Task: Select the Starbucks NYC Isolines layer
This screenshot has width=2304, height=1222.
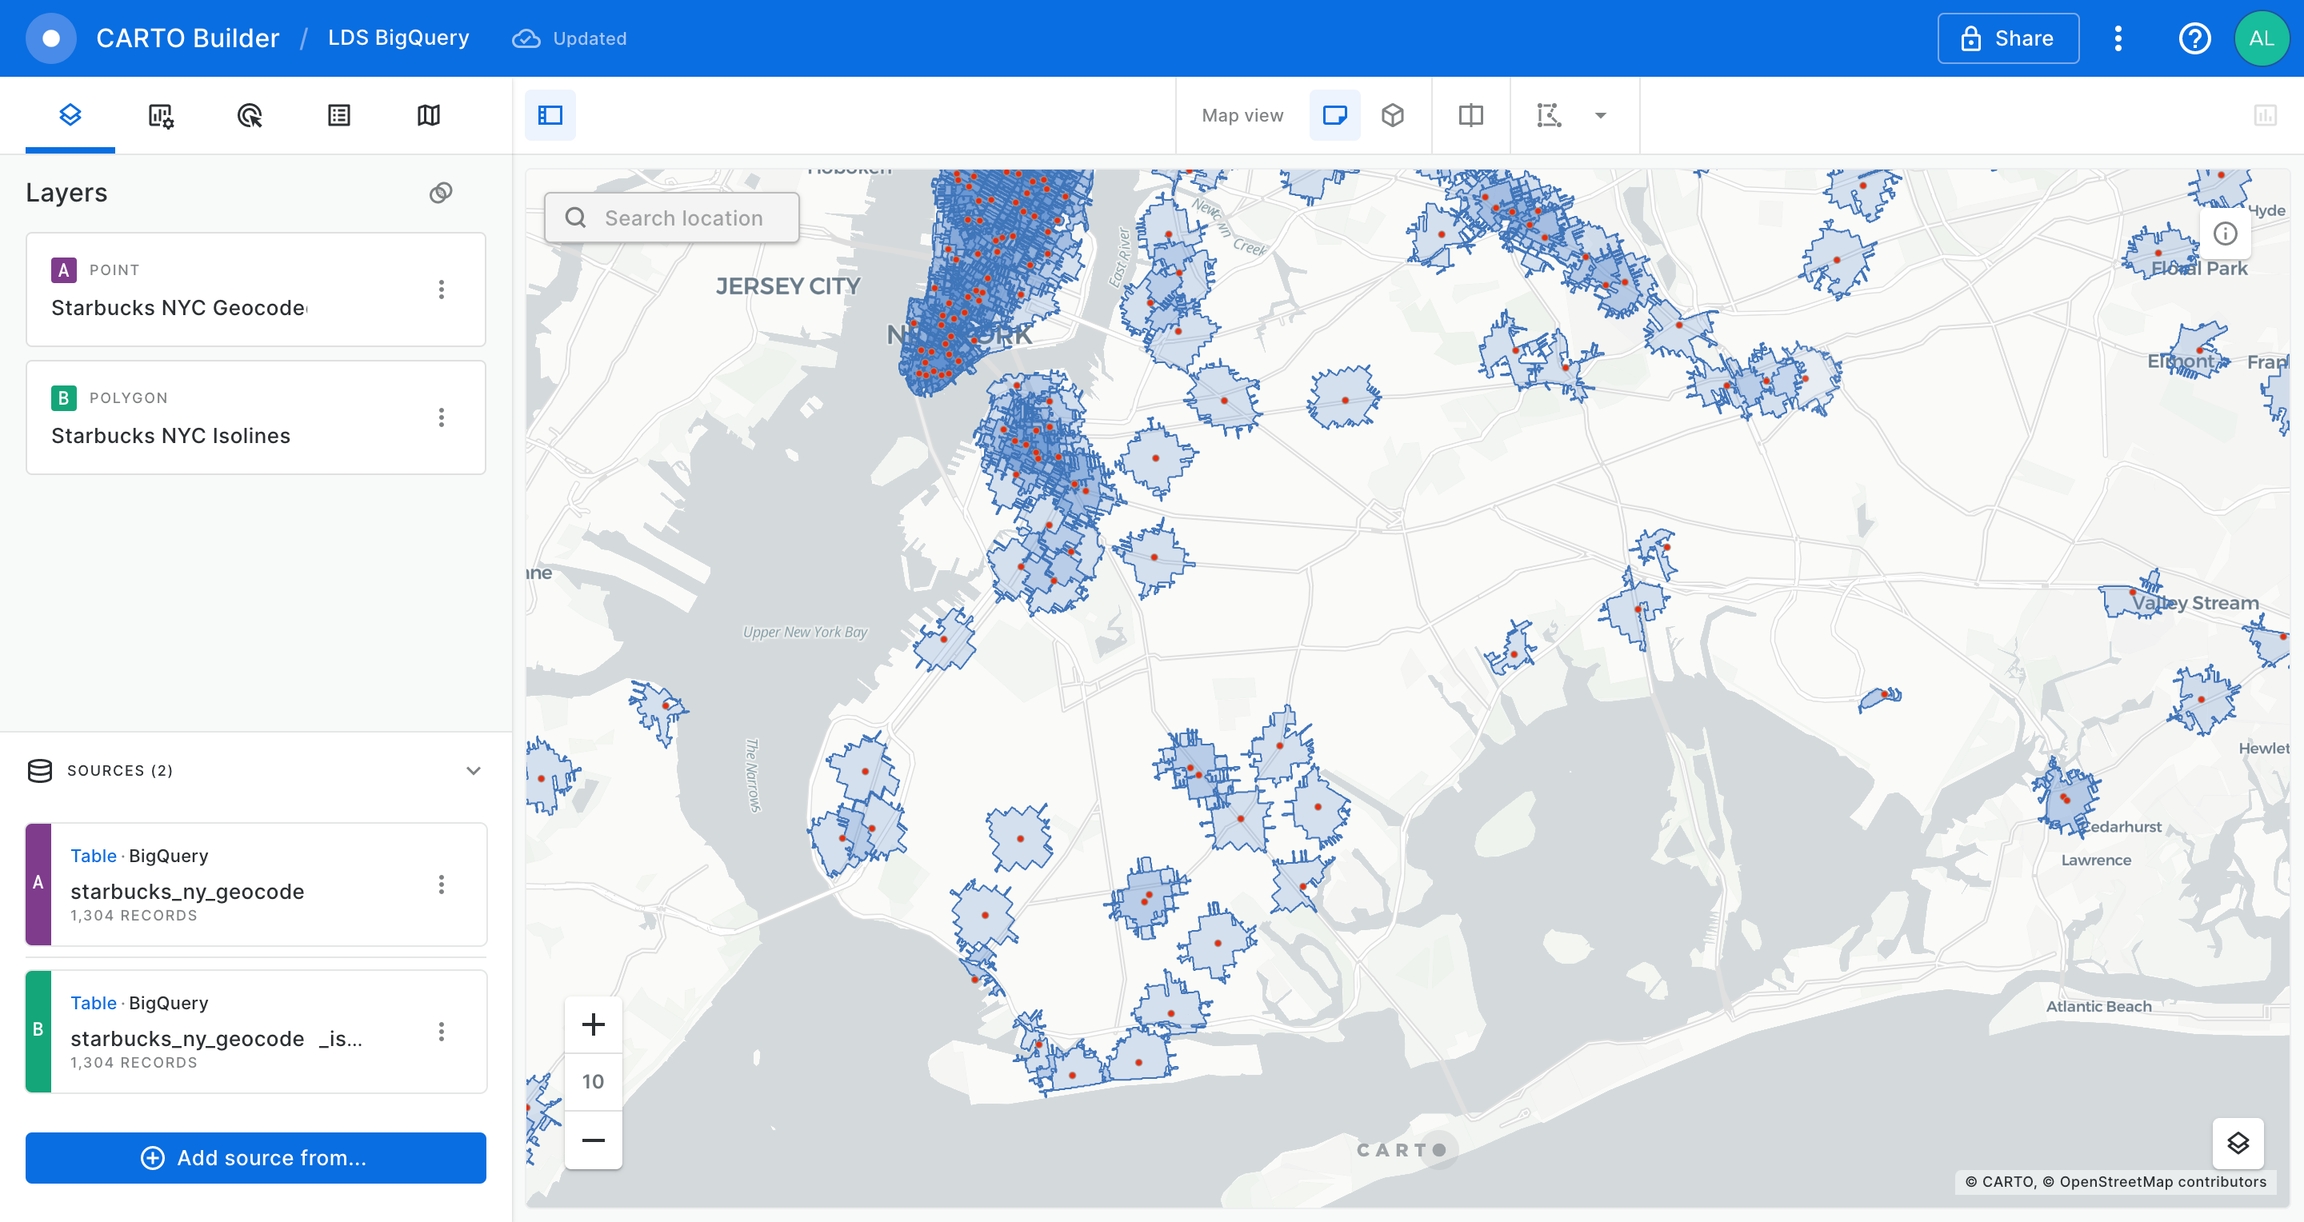Action: click(255, 417)
